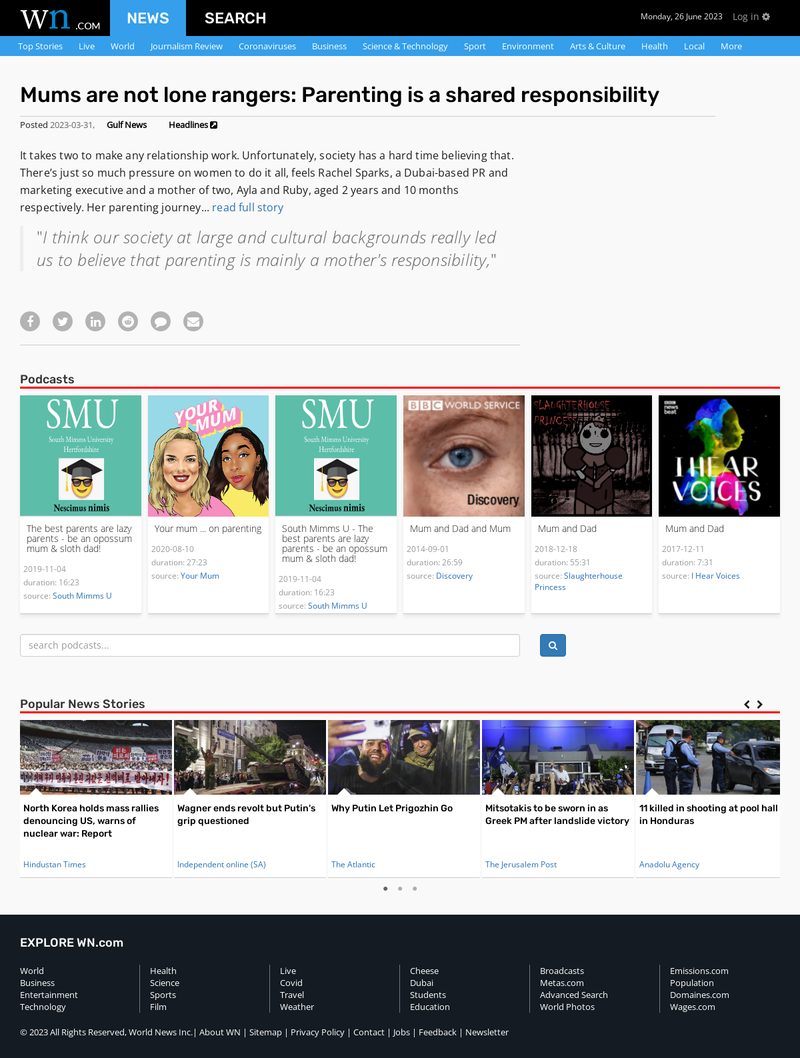Open Top Stories in navigation bar
This screenshot has height=1058, width=800.
pos(40,47)
